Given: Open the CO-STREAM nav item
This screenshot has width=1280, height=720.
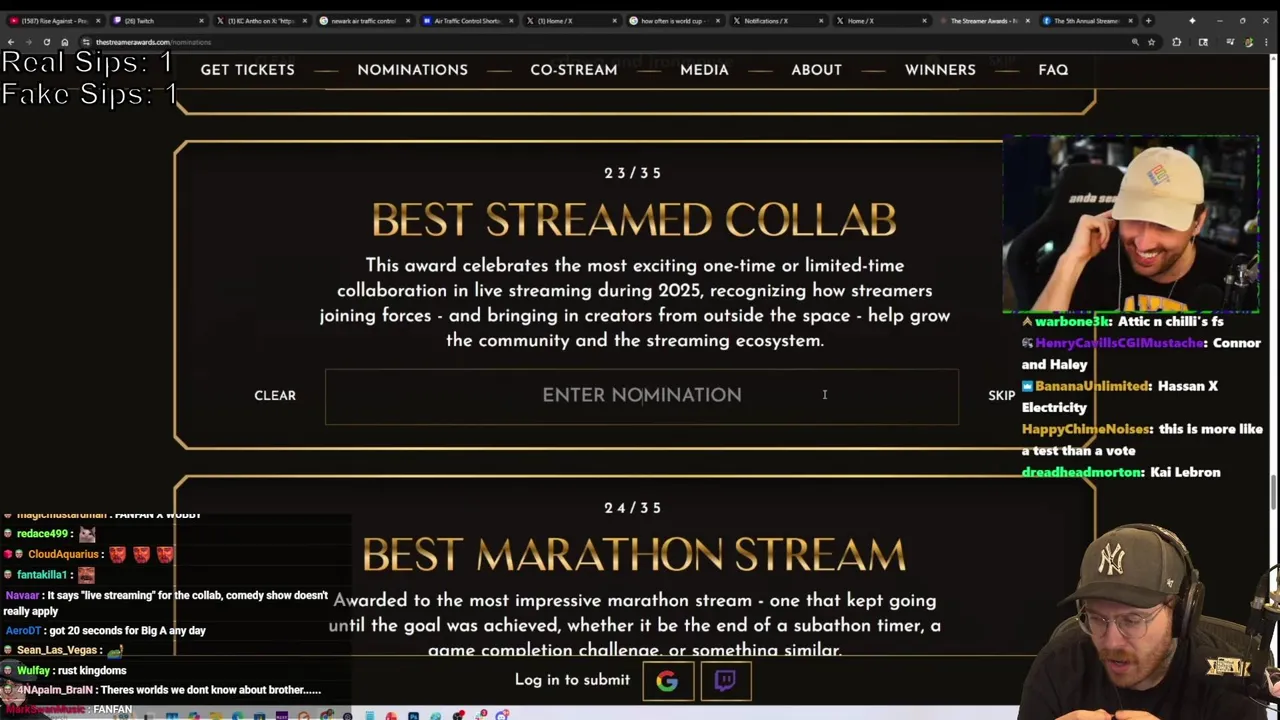Looking at the screenshot, I should (x=573, y=70).
